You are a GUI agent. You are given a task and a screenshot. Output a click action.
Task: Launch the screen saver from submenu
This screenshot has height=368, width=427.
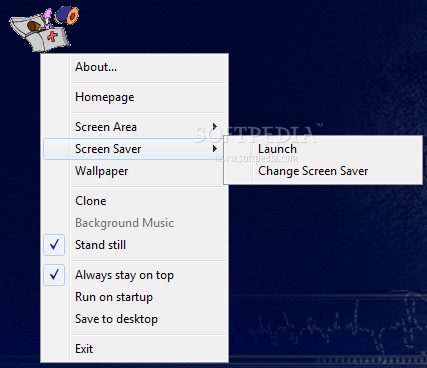pyautogui.click(x=323, y=149)
